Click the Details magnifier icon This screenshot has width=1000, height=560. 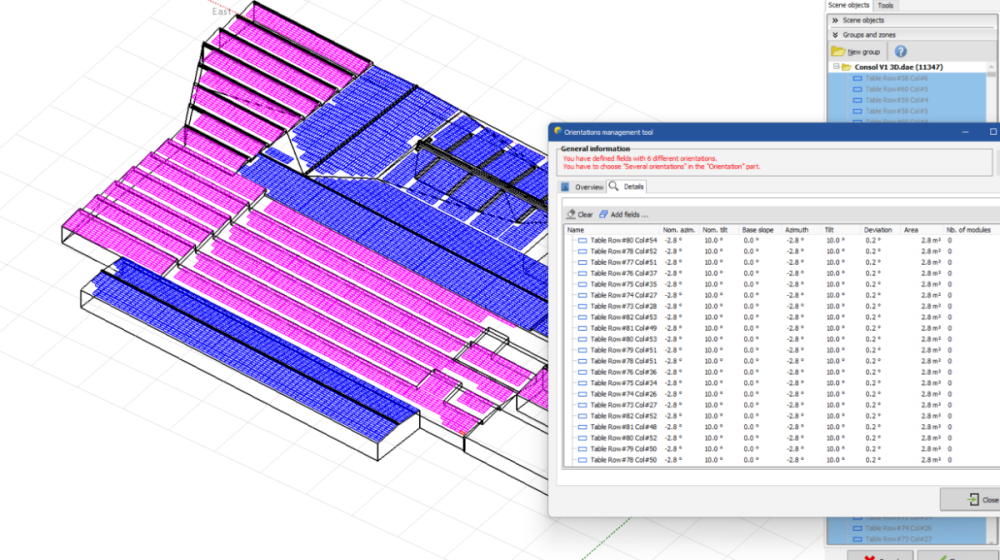tap(614, 187)
